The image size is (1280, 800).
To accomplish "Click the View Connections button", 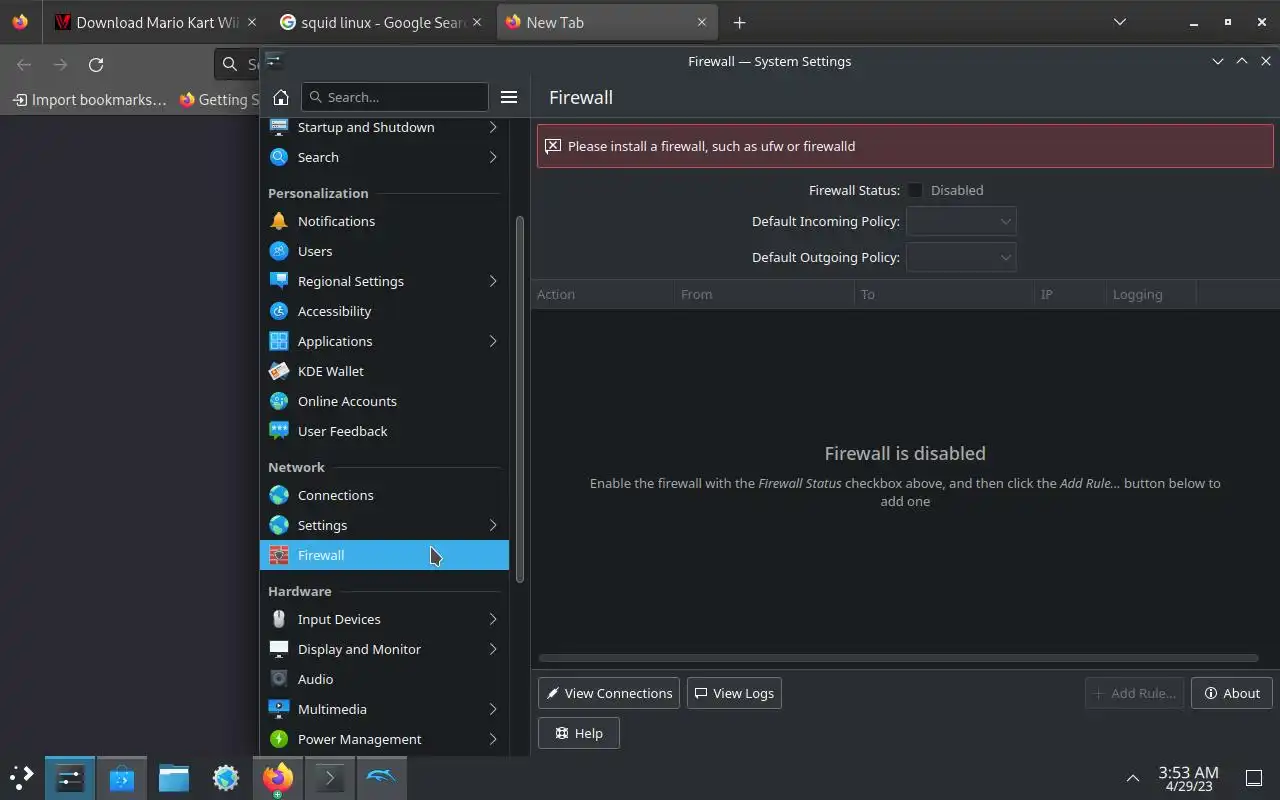I will (609, 693).
